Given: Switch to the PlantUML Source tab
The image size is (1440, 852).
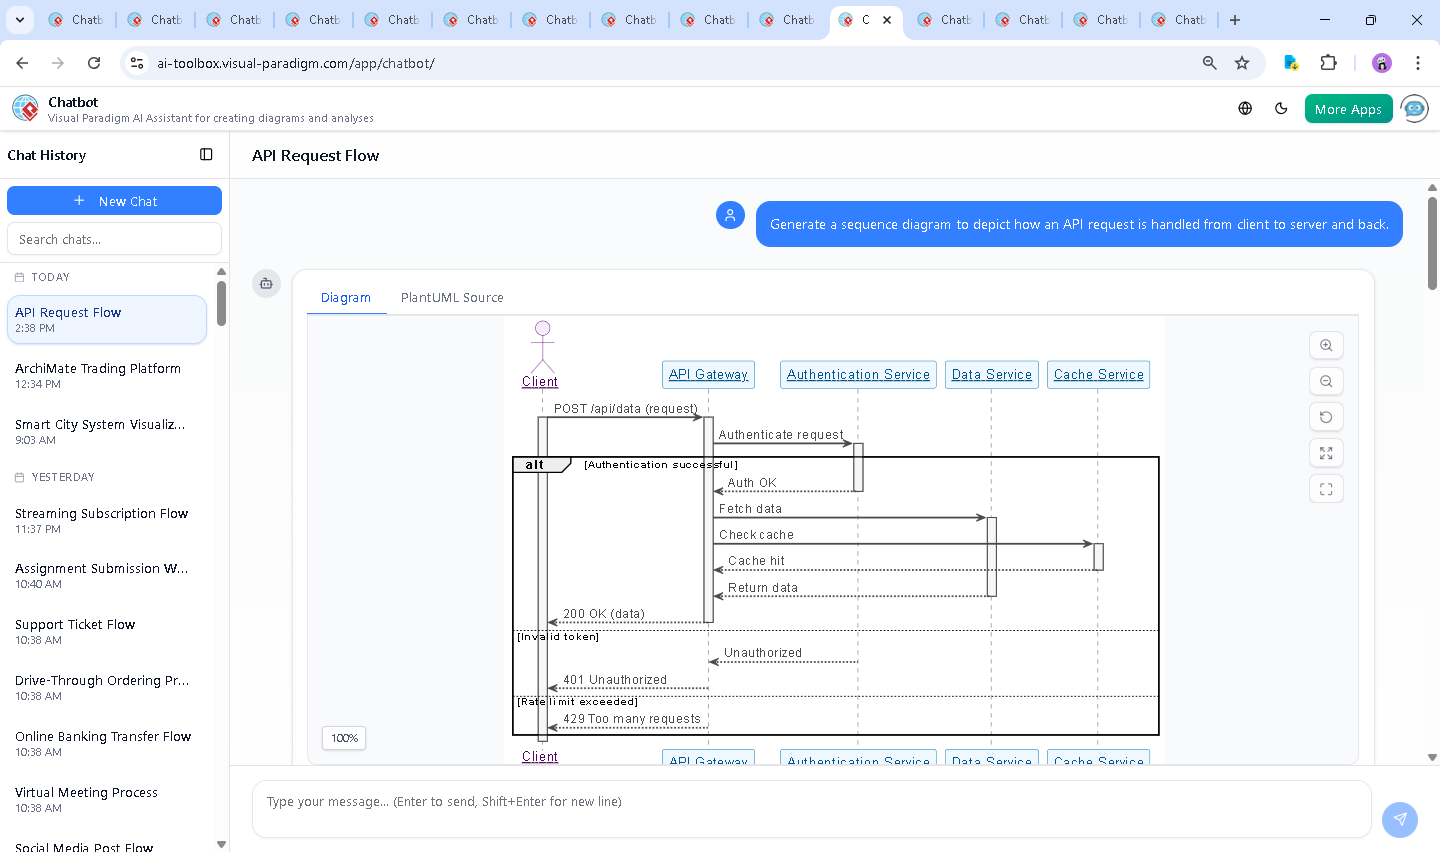Looking at the screenshot, I should click(452, 298).
